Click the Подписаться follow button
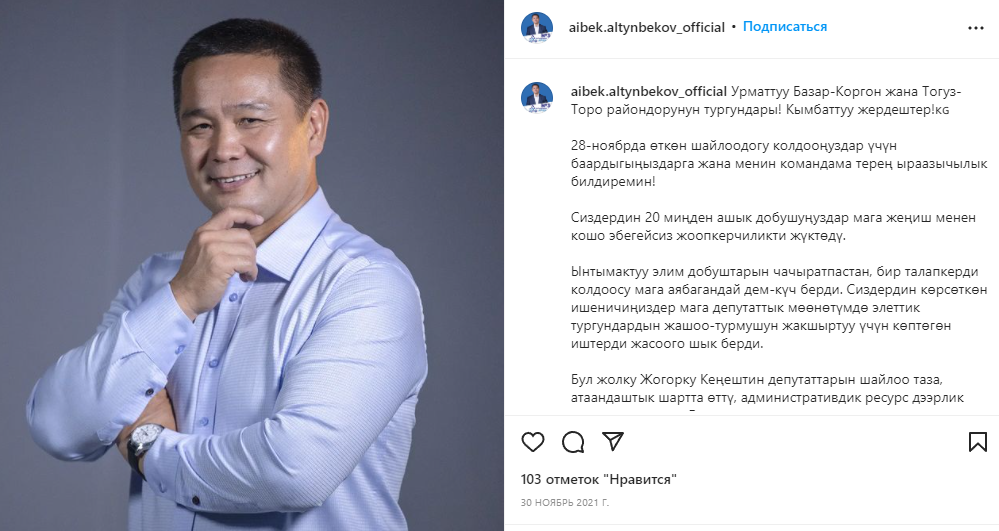Viewport: 999px width, 531px height. pyautogui.click(x=784, y=27)
